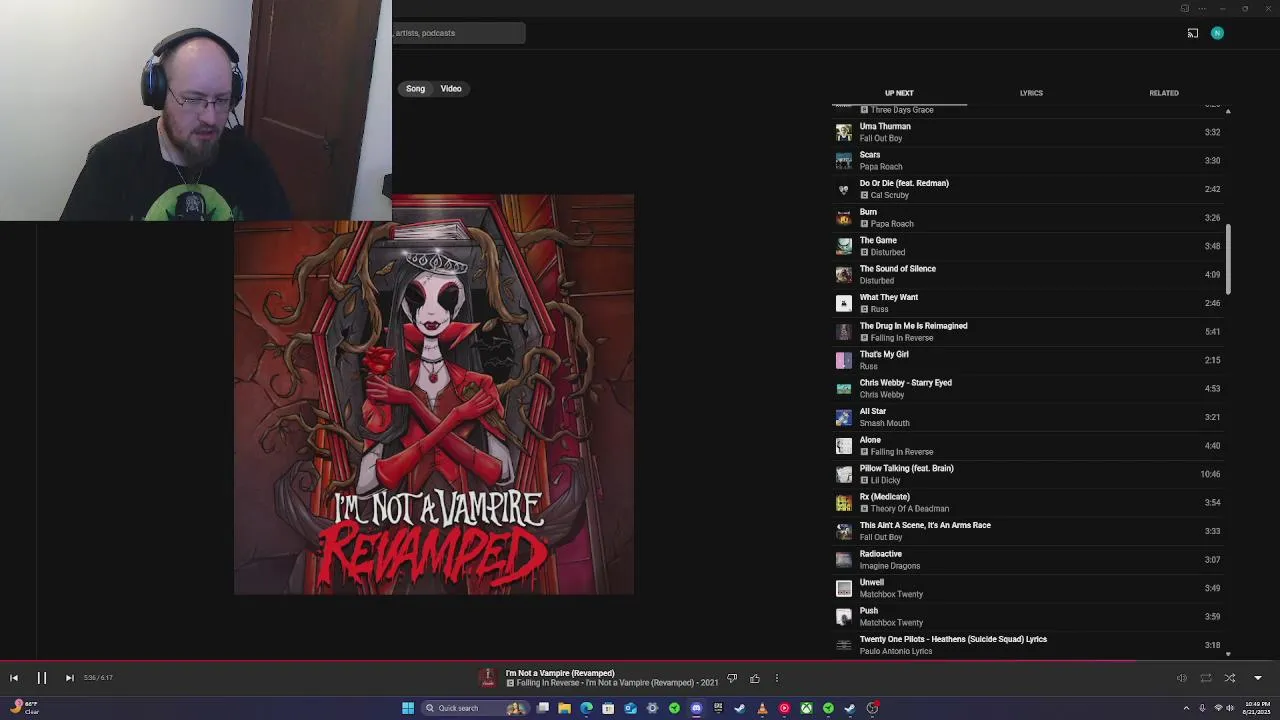The height and width of the screenshot is (720, 1280).
Task: Play Burn by Papa Roach
Action: (x=1028, y=218)
